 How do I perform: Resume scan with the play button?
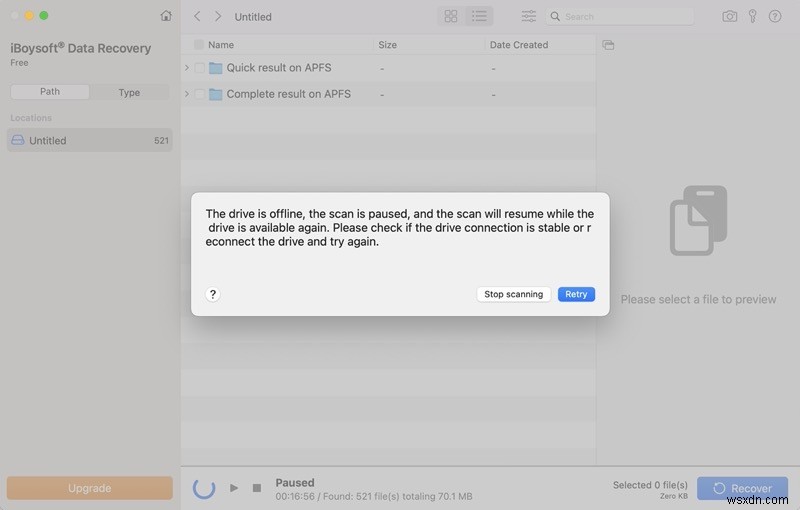234,488
